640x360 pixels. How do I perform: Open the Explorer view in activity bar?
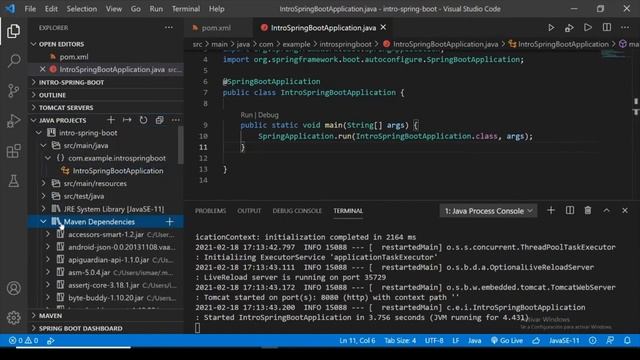tap(13, 31)
